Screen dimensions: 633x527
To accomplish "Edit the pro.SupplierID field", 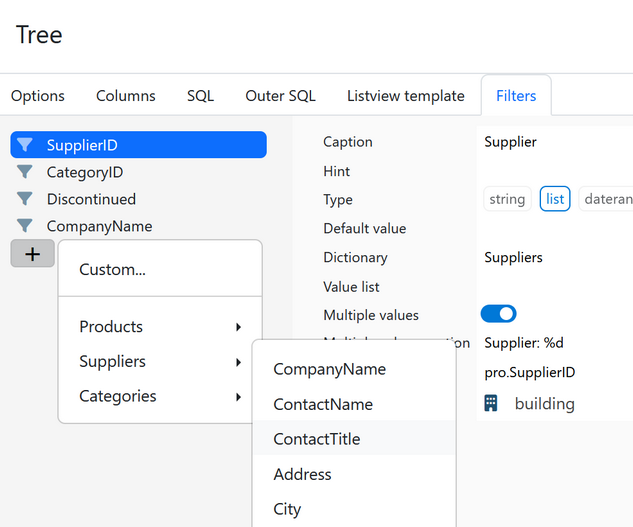I will (555, 372).
